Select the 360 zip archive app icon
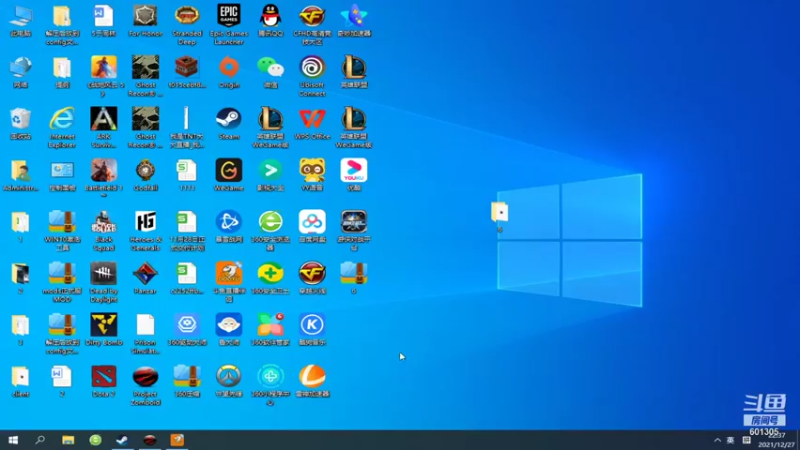Image resolution: width=800 pixels, height=450 pixels. (187, 382)
